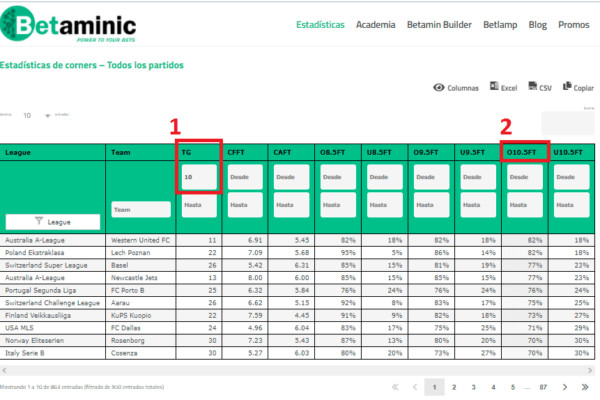600x400 pixels.
Task: Focus the U9.5FT Desde field
Action: click(478, 177)
